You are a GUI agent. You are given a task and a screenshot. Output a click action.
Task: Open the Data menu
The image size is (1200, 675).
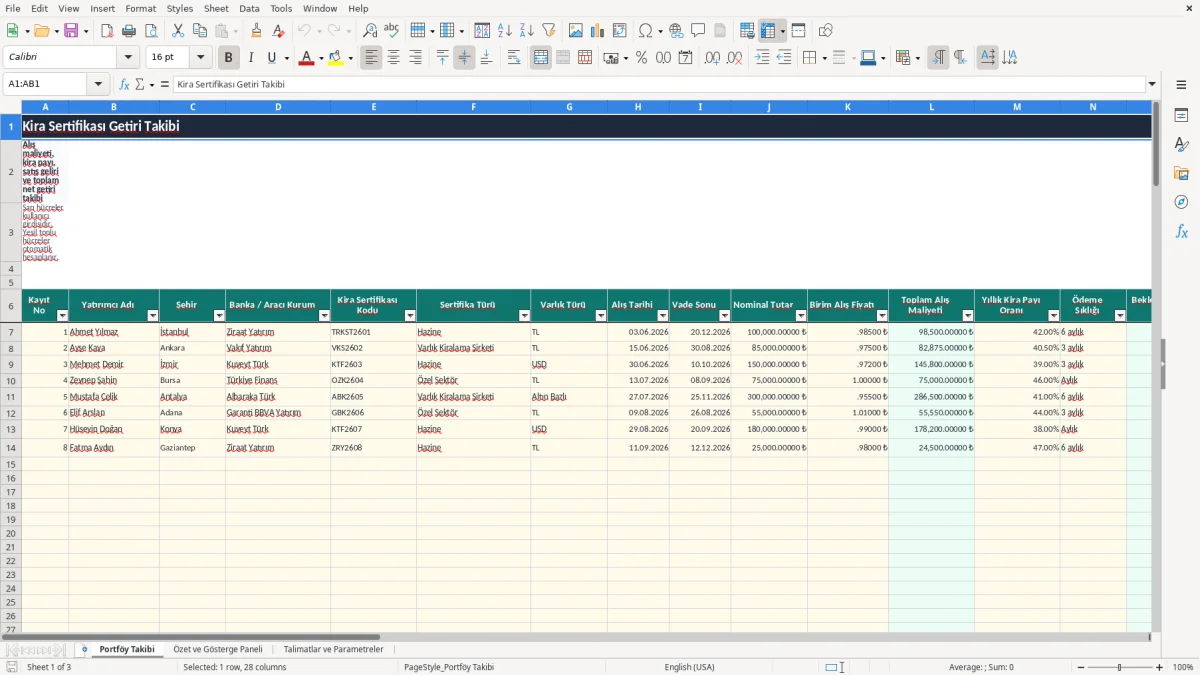[x=249, y=8]
